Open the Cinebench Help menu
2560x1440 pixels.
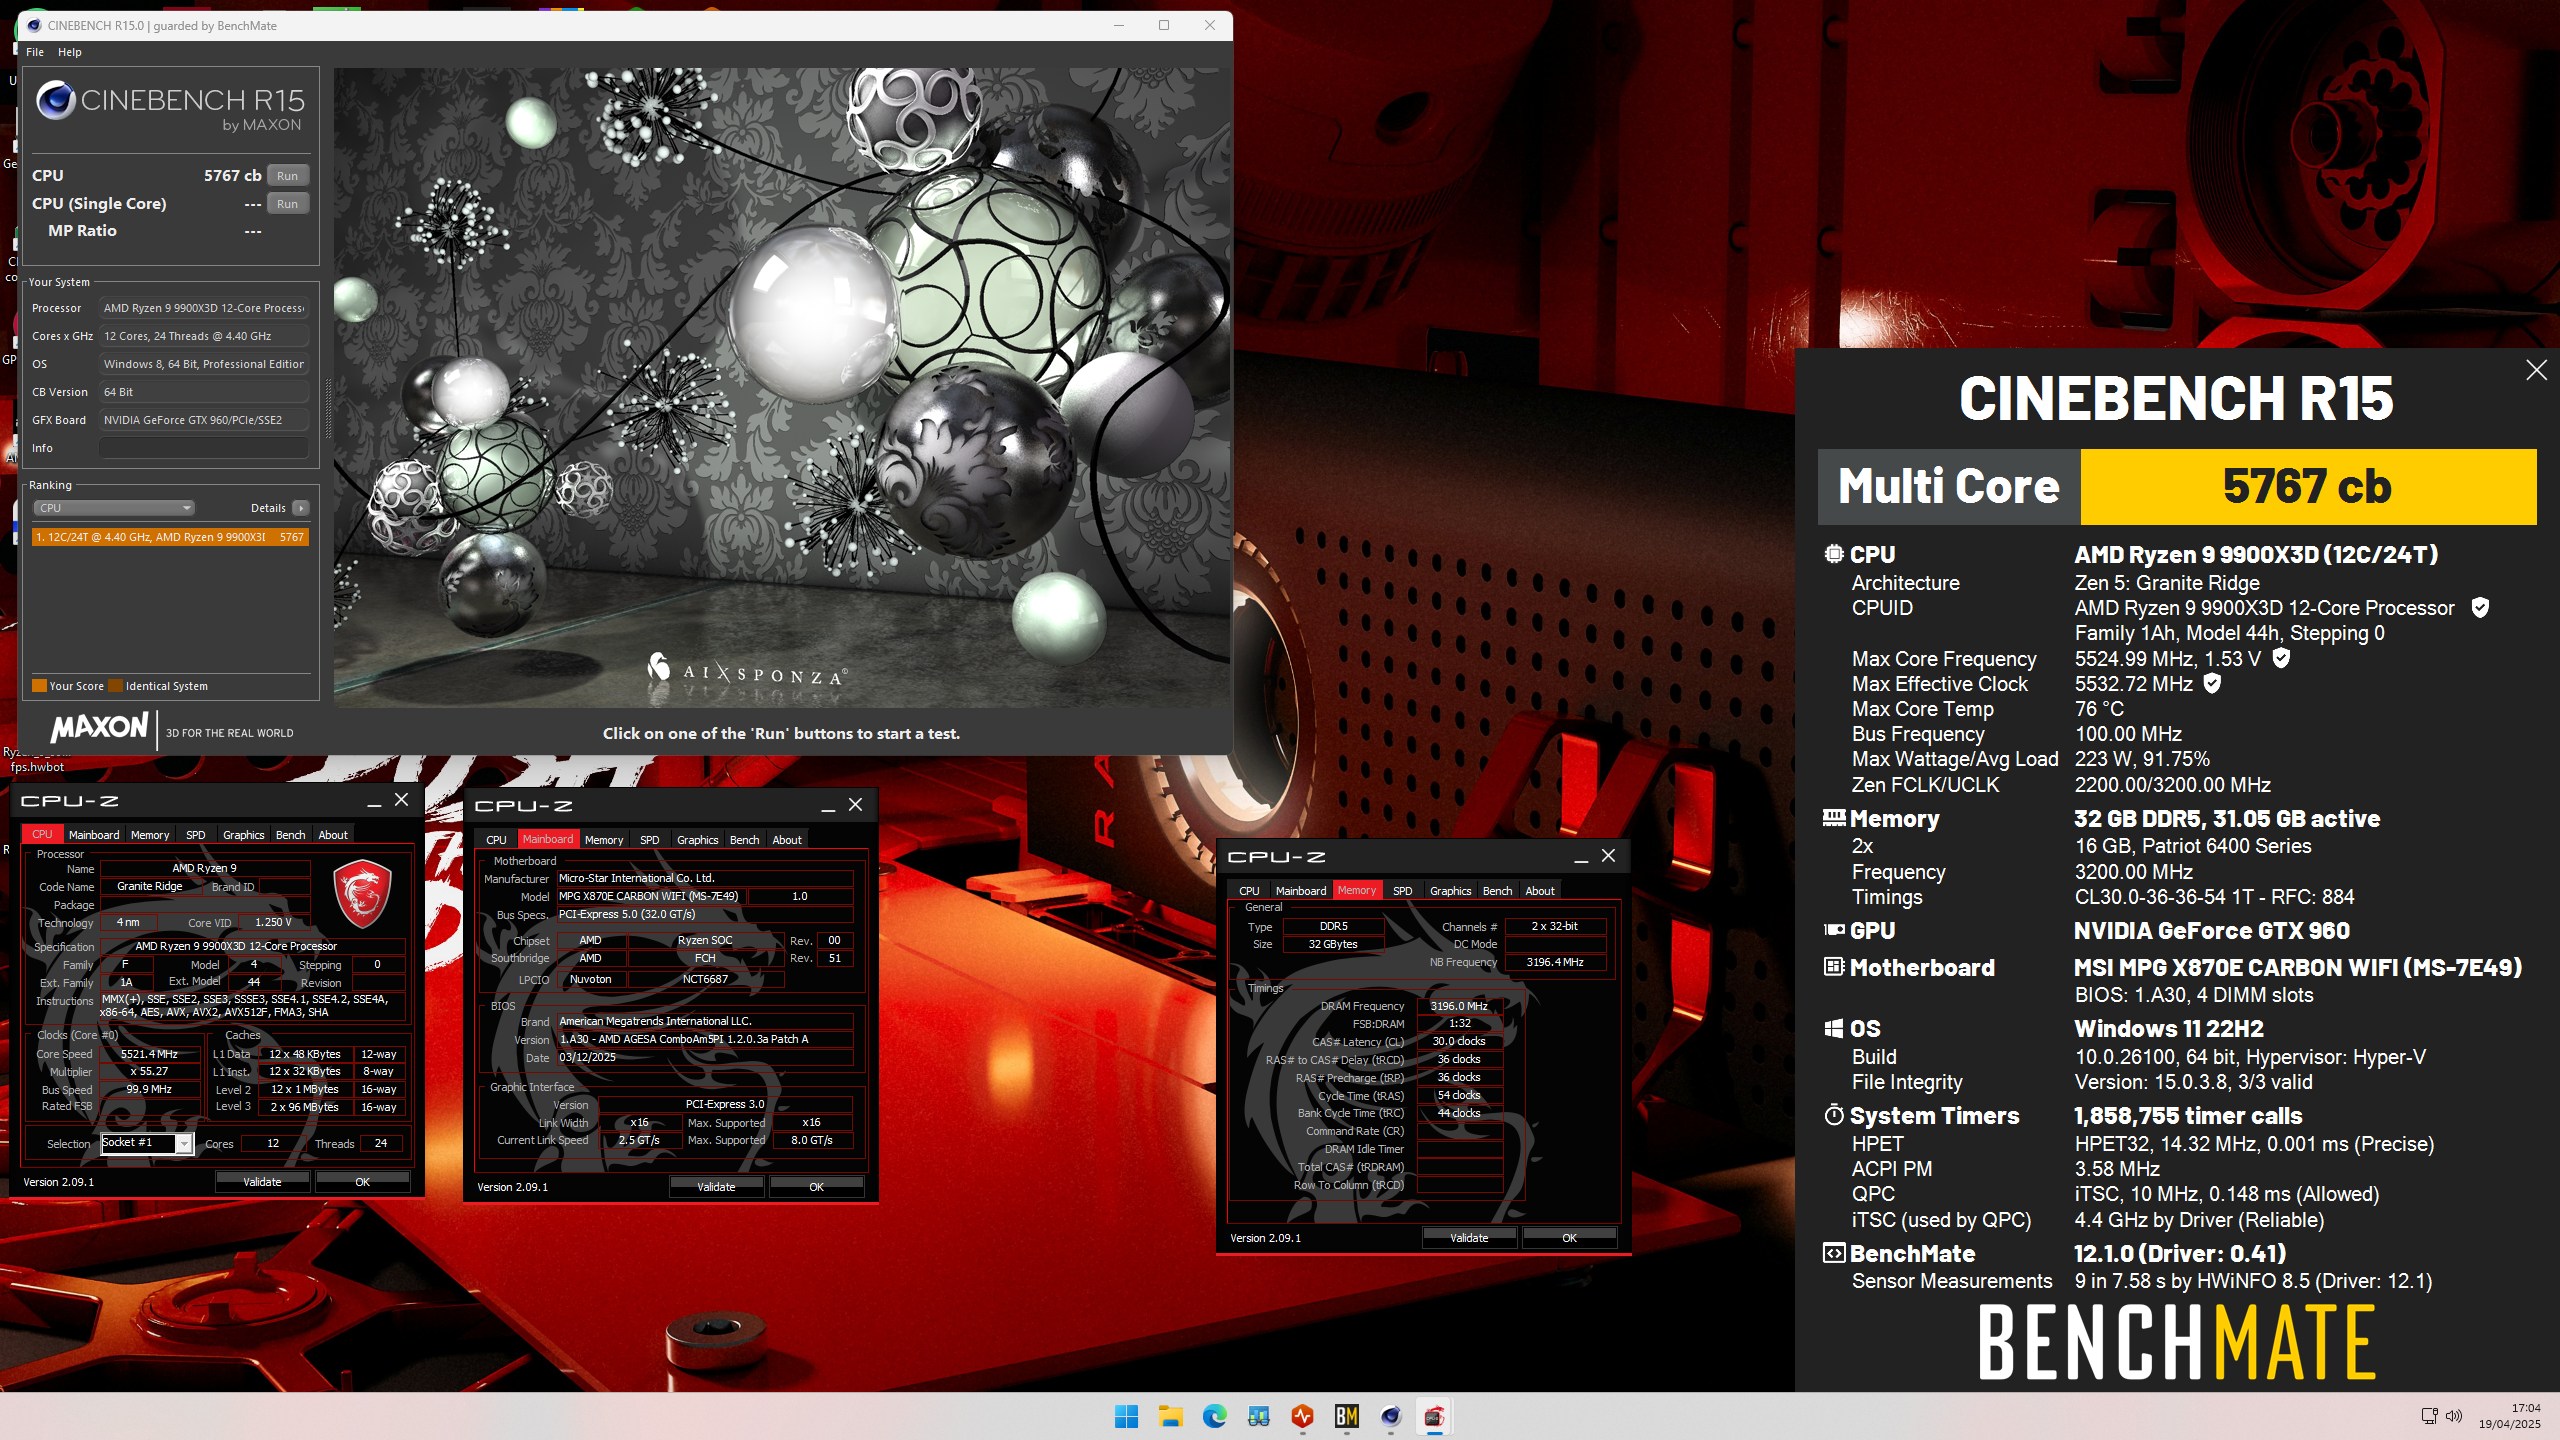[69, 52]
